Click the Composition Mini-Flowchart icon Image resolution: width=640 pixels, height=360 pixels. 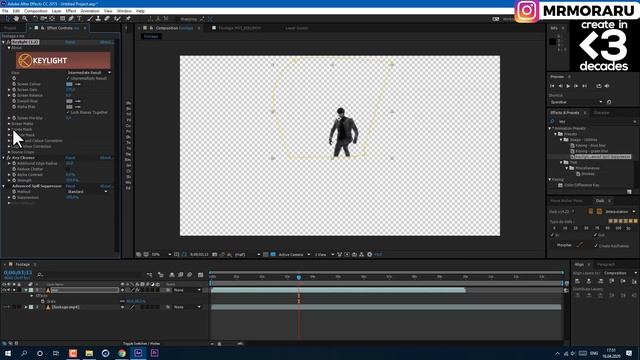149,275
